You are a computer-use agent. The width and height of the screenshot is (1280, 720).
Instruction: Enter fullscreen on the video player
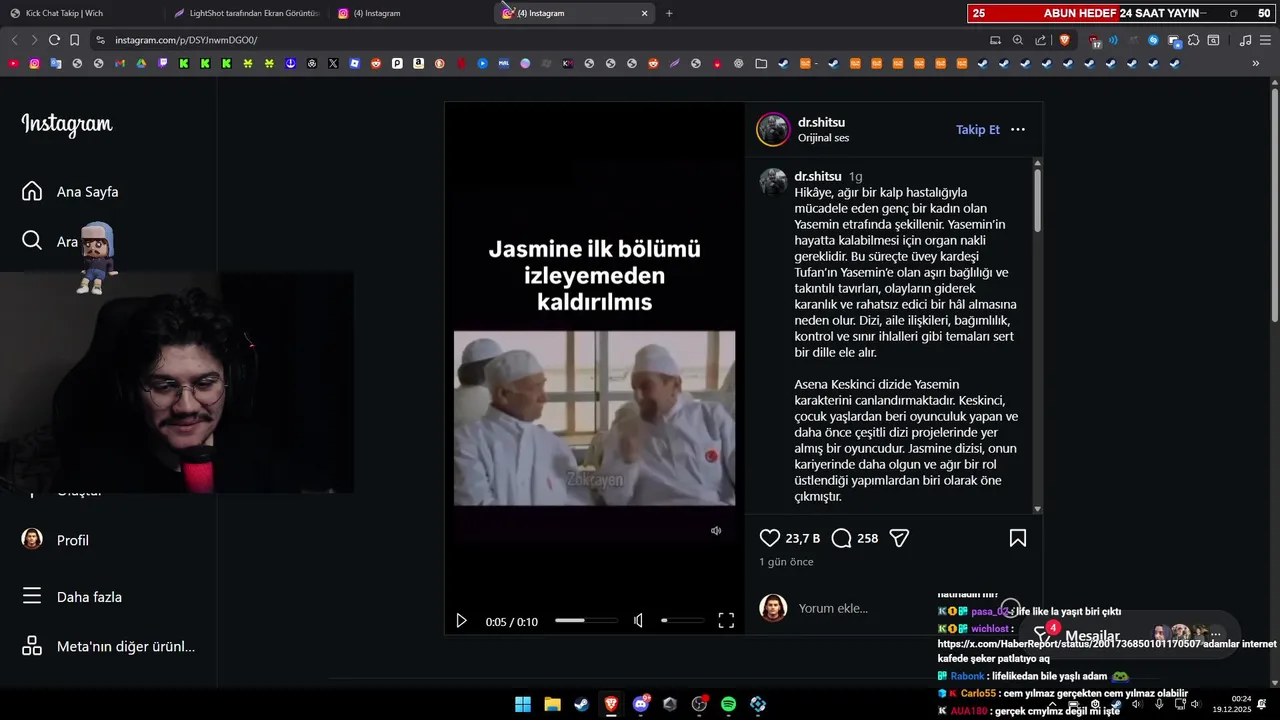pos(726,621)
